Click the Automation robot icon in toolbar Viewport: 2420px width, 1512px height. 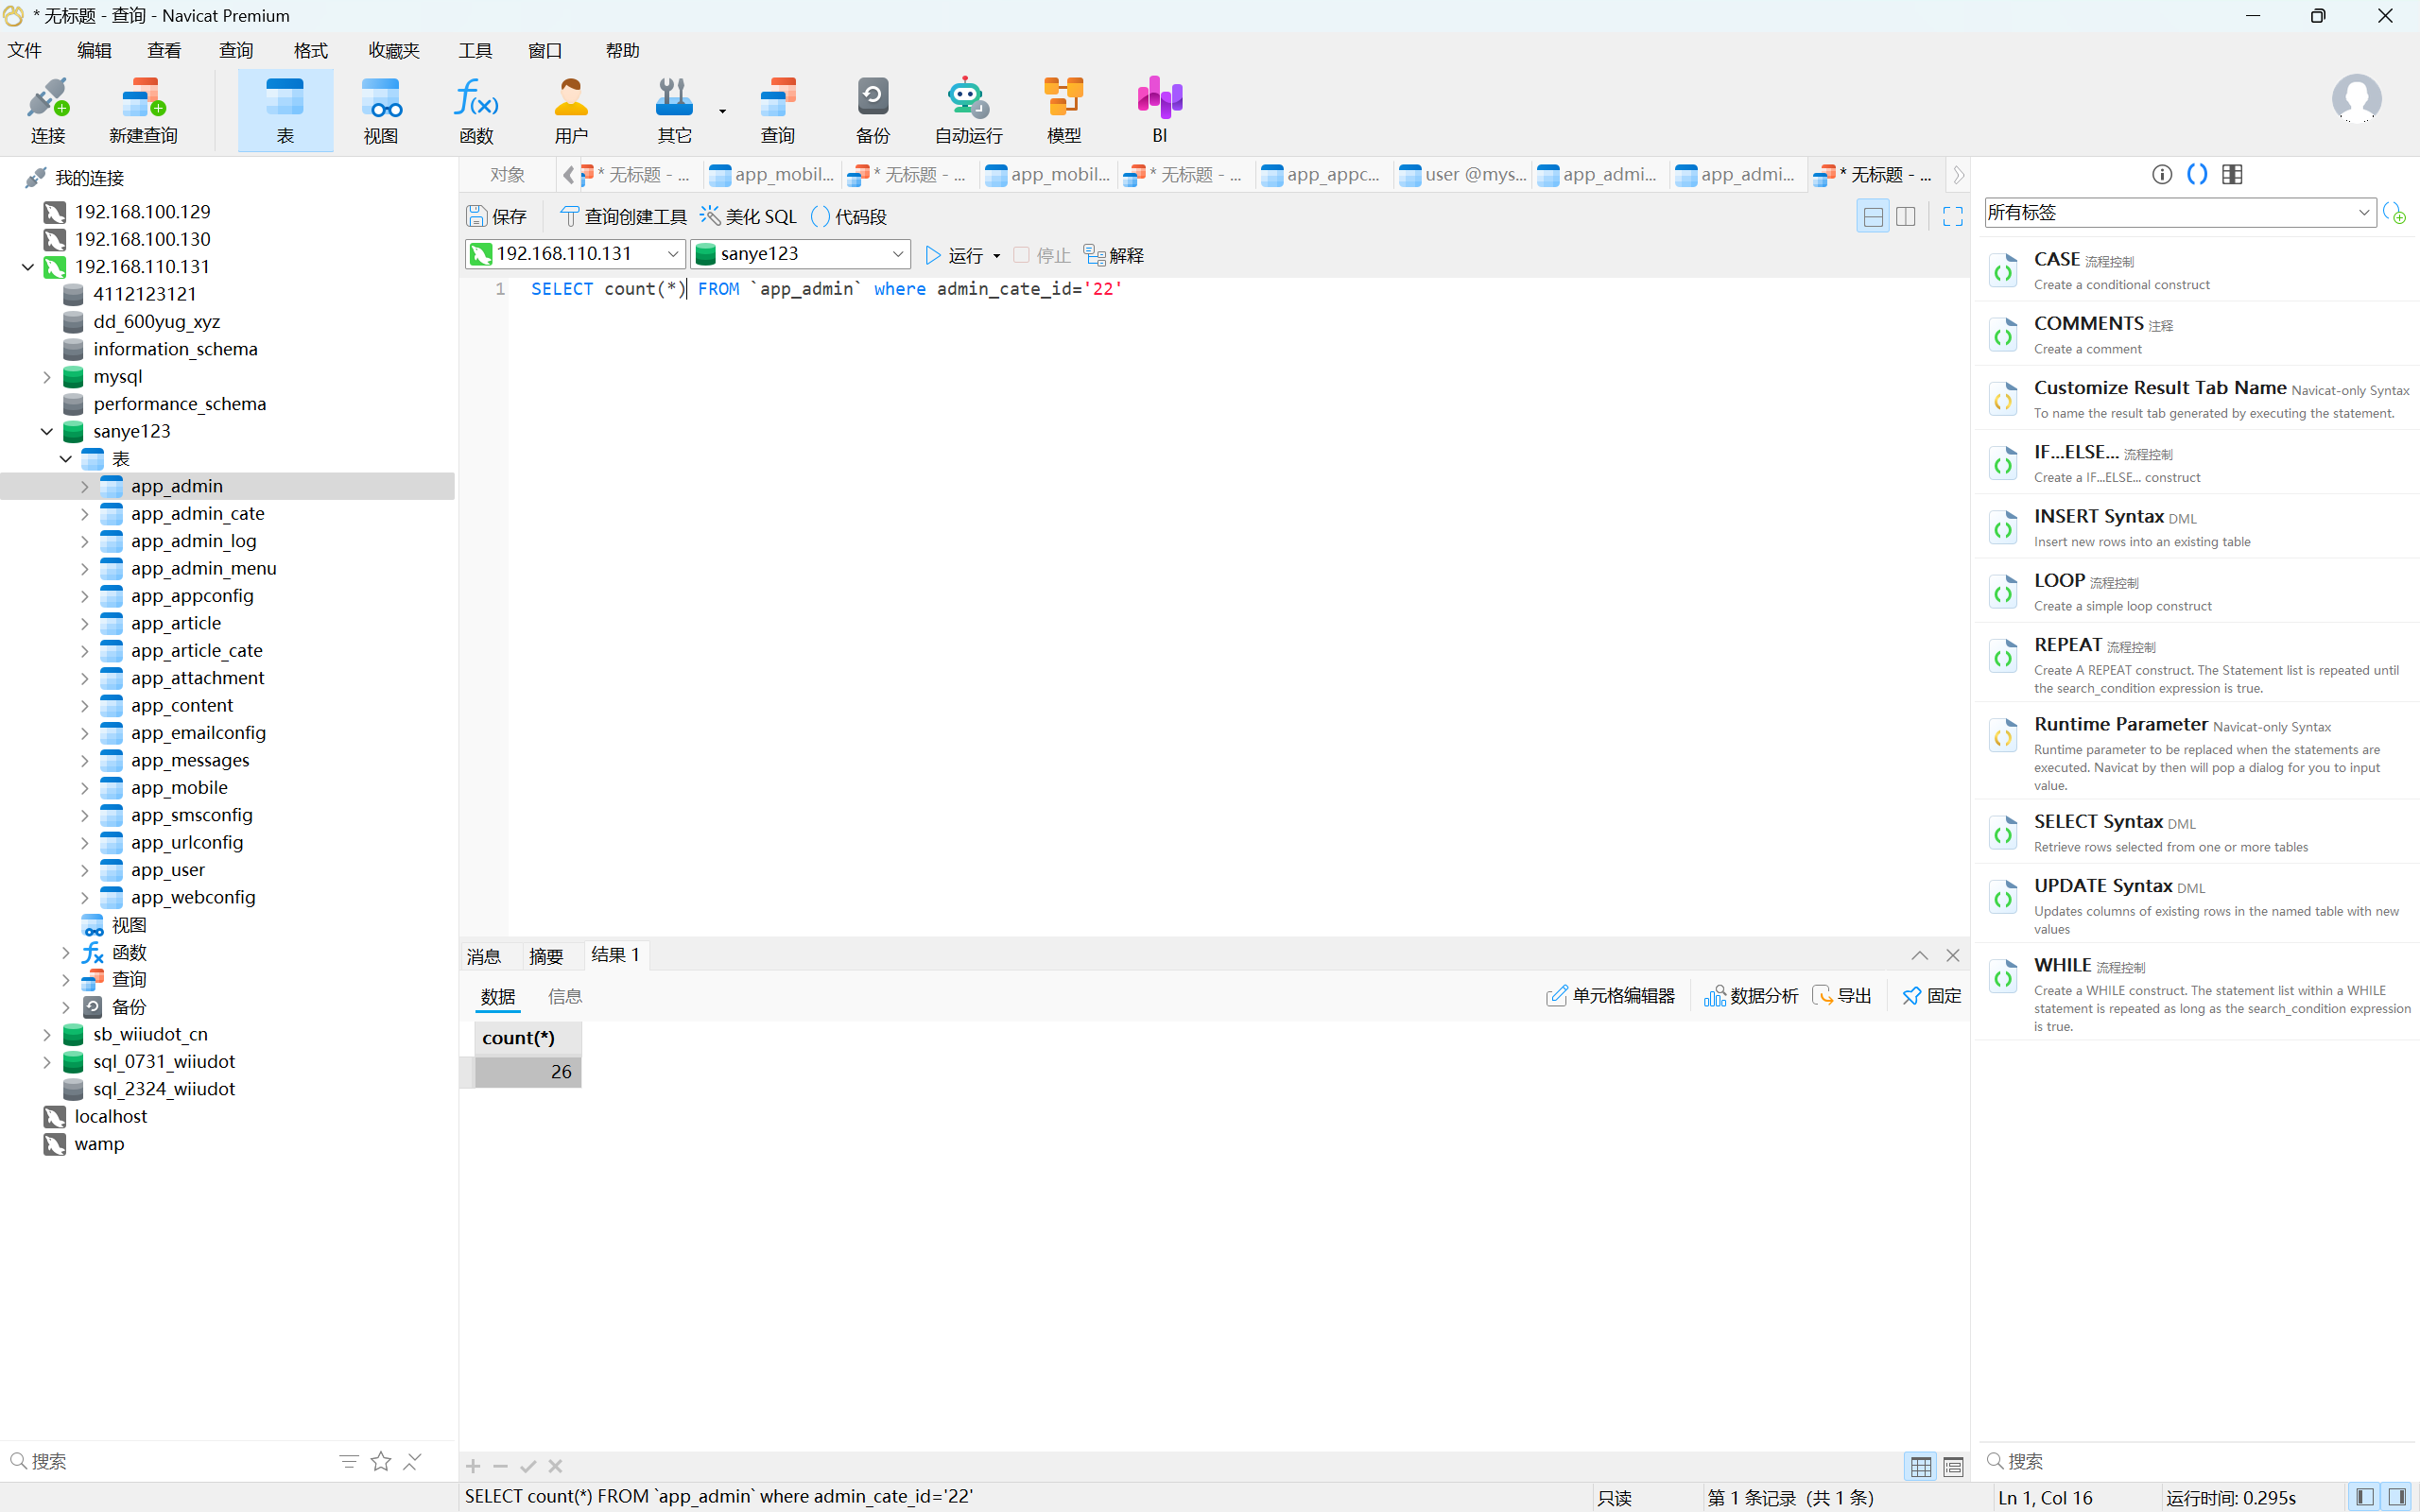click(x=967, y=99)
